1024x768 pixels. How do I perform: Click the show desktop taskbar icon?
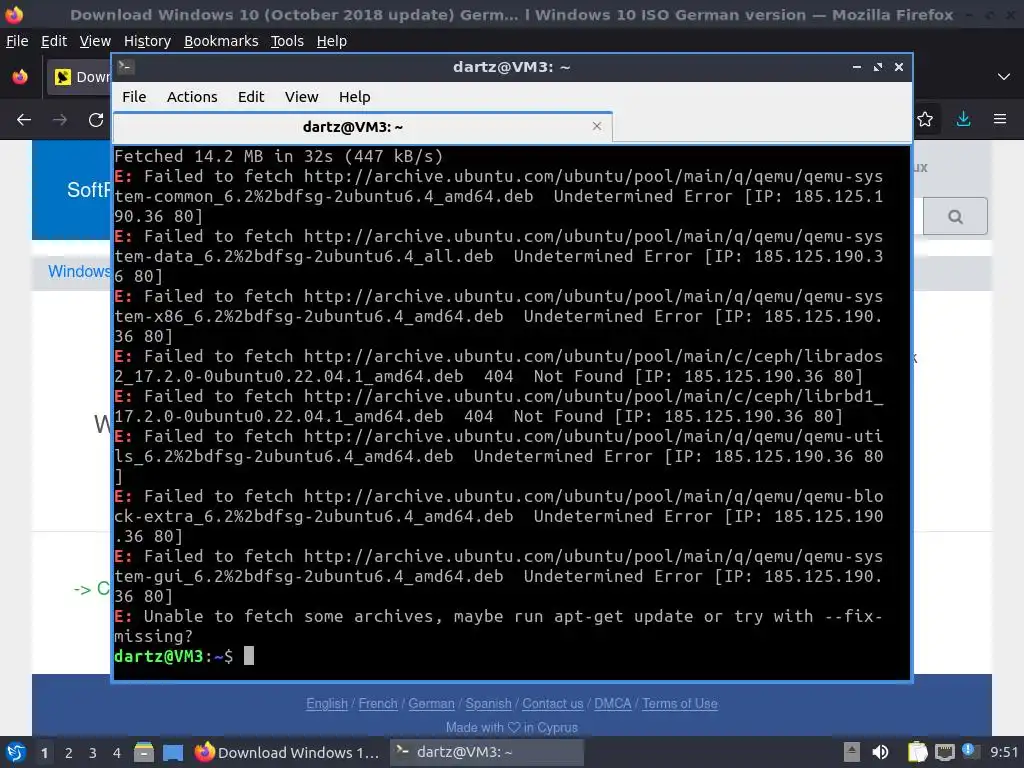point(173,752)
